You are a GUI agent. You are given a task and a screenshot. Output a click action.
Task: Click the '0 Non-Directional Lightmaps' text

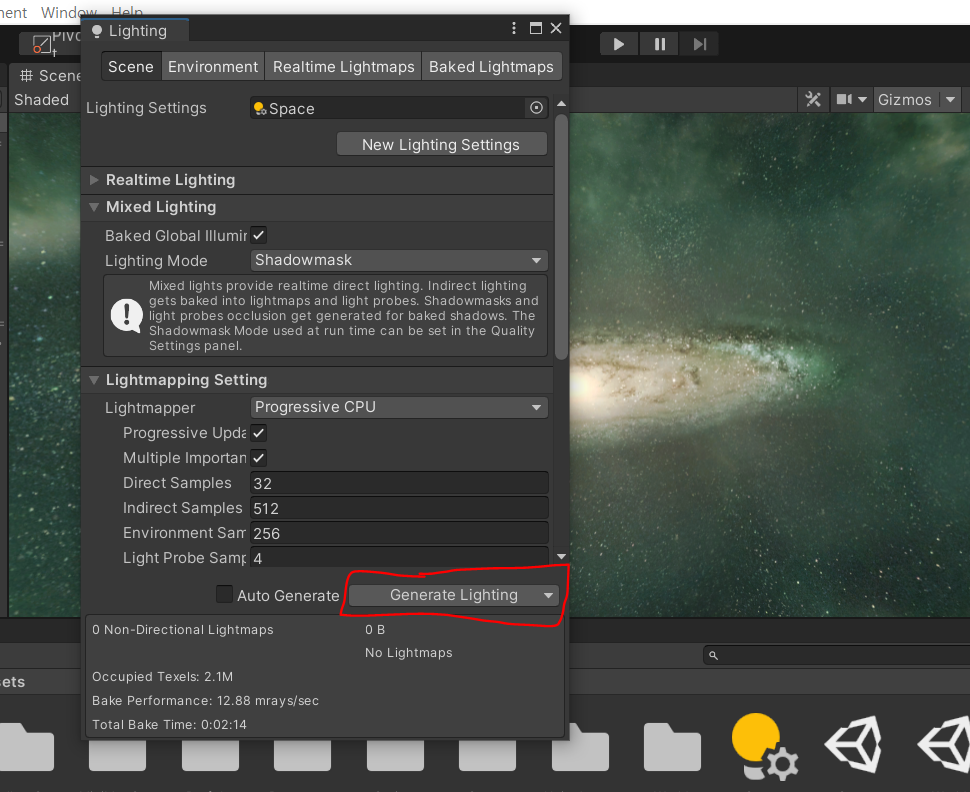pyautogui.click(x=182, y=630)
